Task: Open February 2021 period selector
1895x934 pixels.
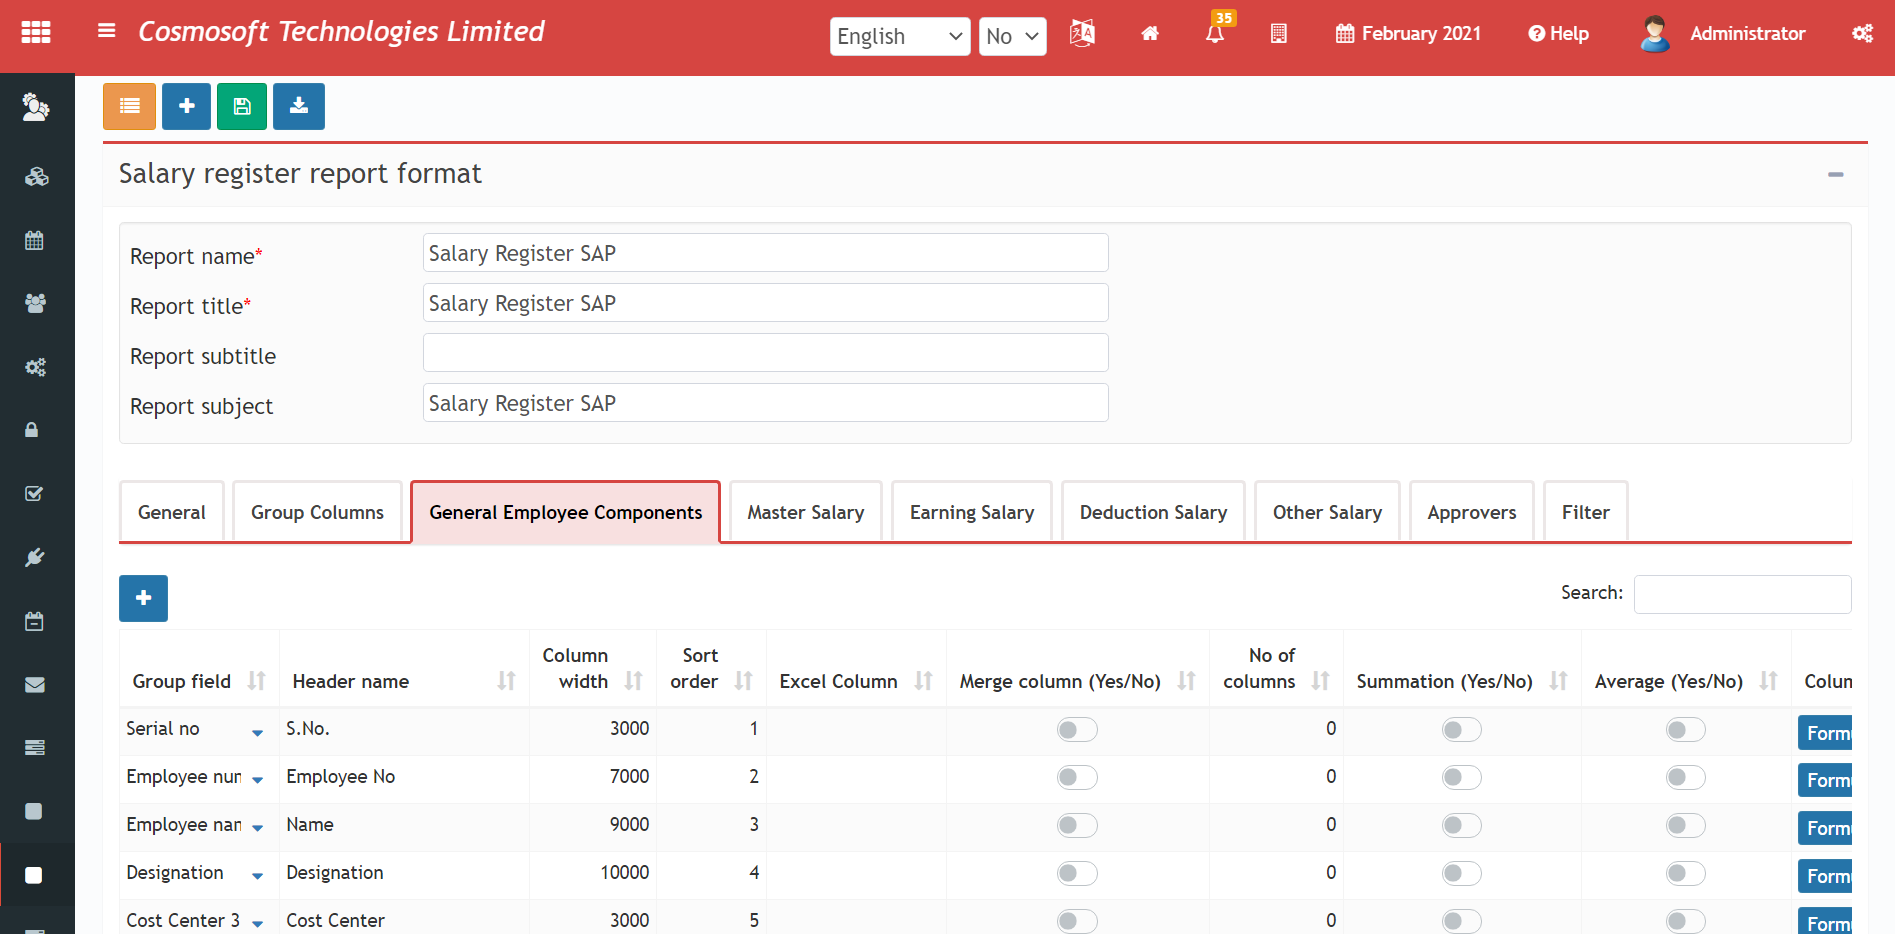Action: click(1408, 34)
